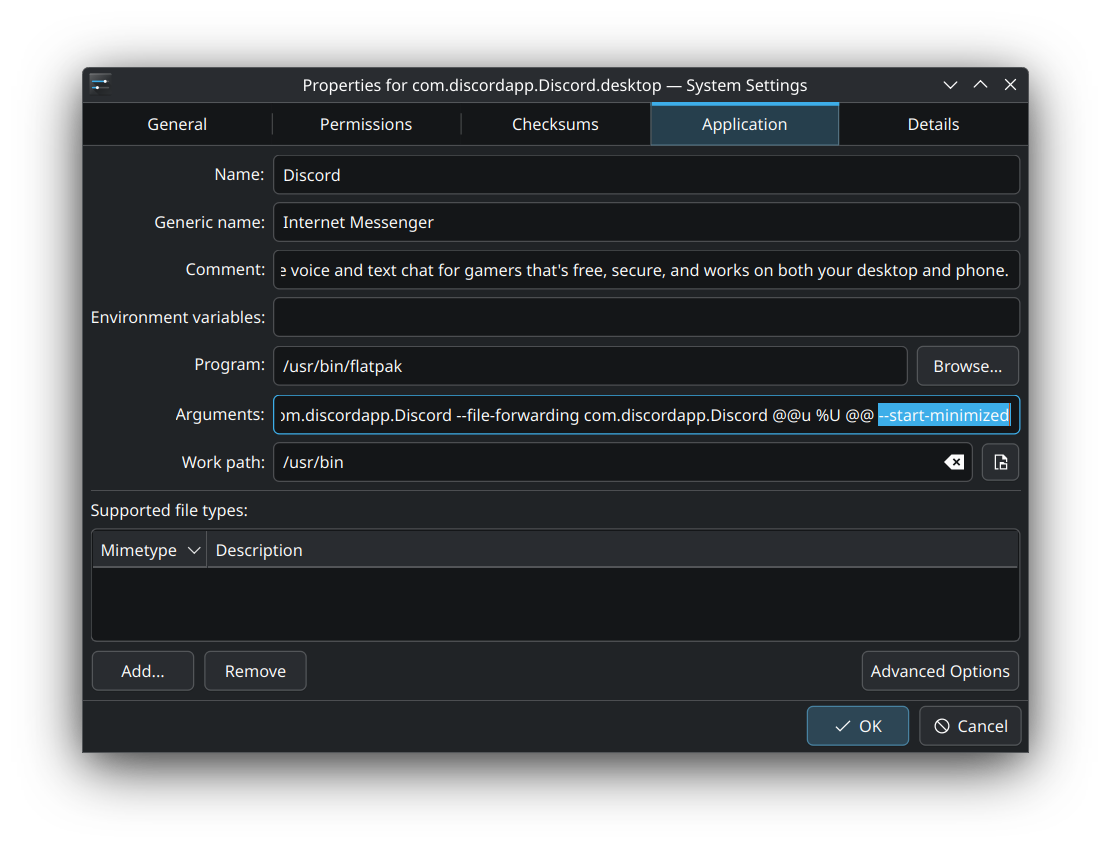
Task: Remove the selected file type
Action: (255, 671)
